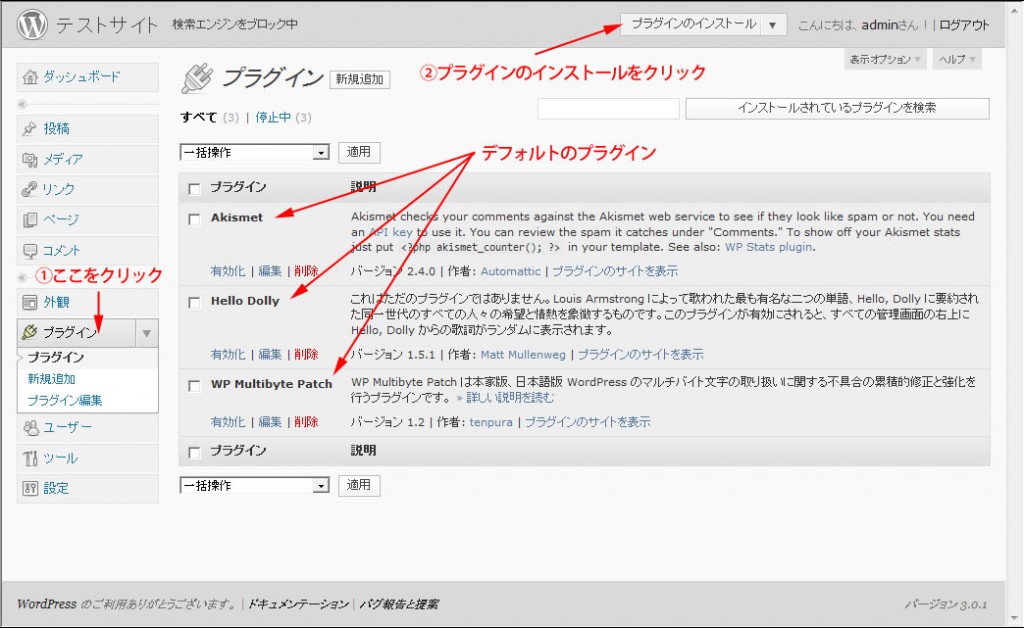Open ユーザー in the sidebar

67,428
